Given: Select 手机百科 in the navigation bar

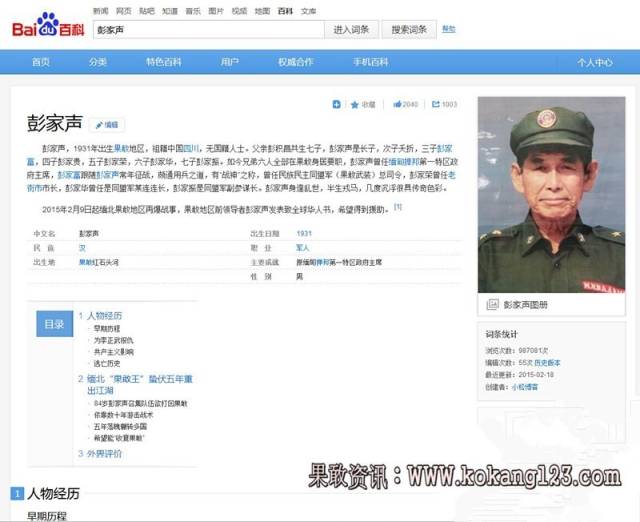Looking at the screenshot, I should point(371,62).
